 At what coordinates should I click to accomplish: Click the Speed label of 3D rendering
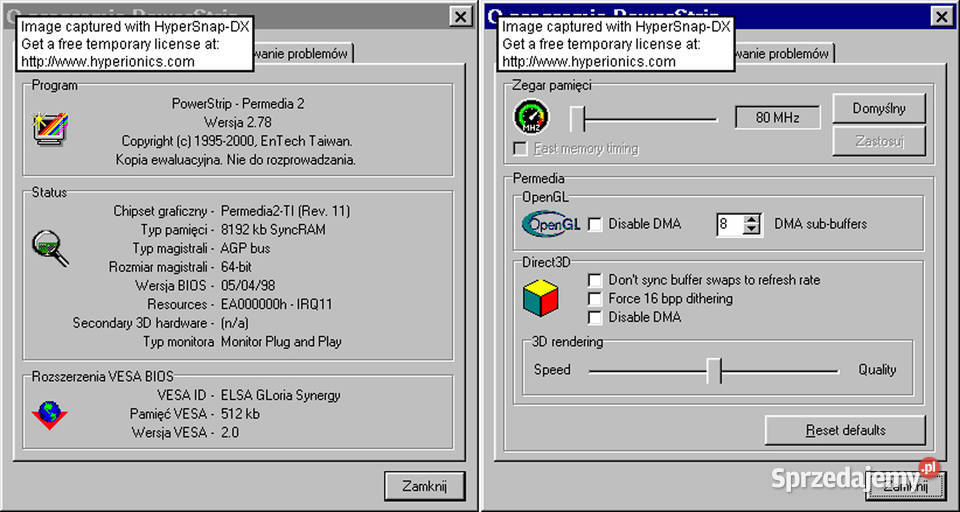click(x=552, y=370)
